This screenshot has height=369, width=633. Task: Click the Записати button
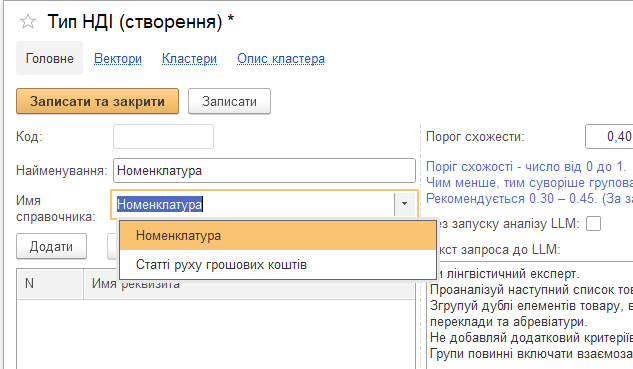229,101
